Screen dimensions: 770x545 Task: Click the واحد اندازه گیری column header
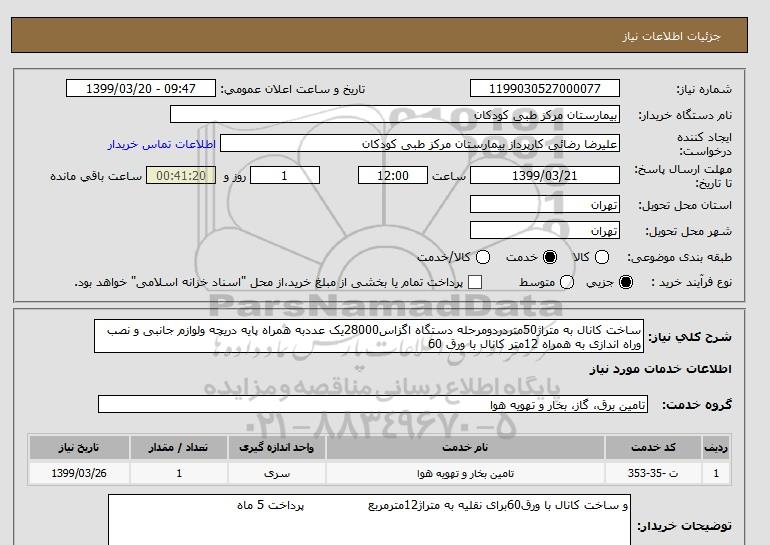[x=276, y=447]
